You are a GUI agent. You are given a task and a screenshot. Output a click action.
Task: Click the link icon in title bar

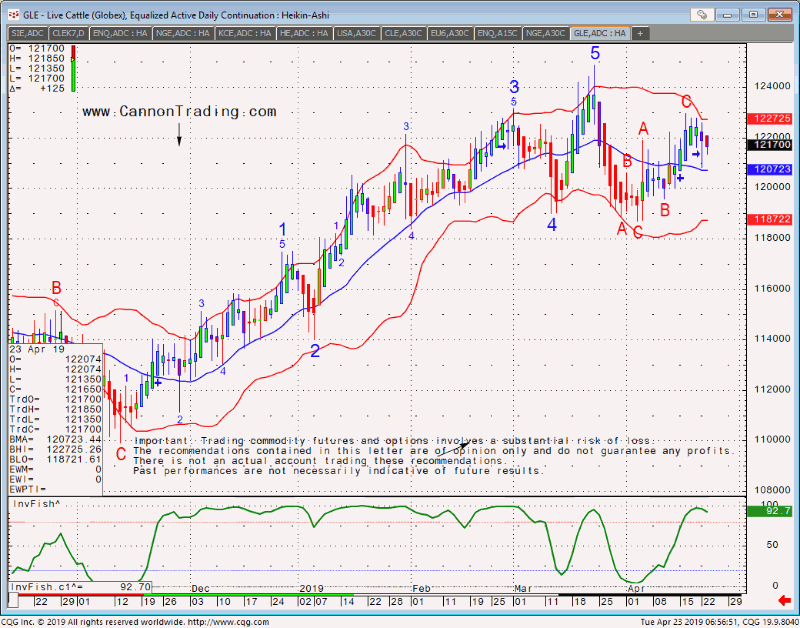pos(704,14)
